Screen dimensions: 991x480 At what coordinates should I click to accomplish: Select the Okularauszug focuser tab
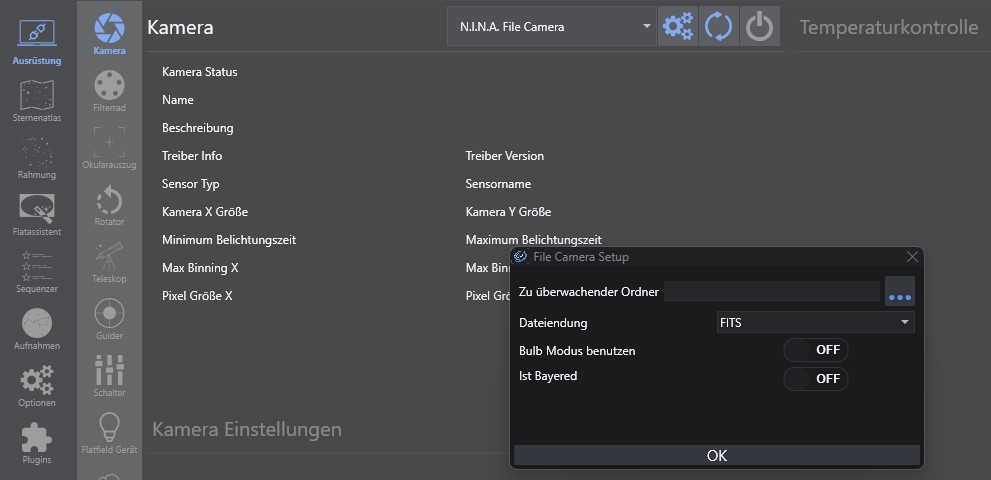[x=109, y=149]
